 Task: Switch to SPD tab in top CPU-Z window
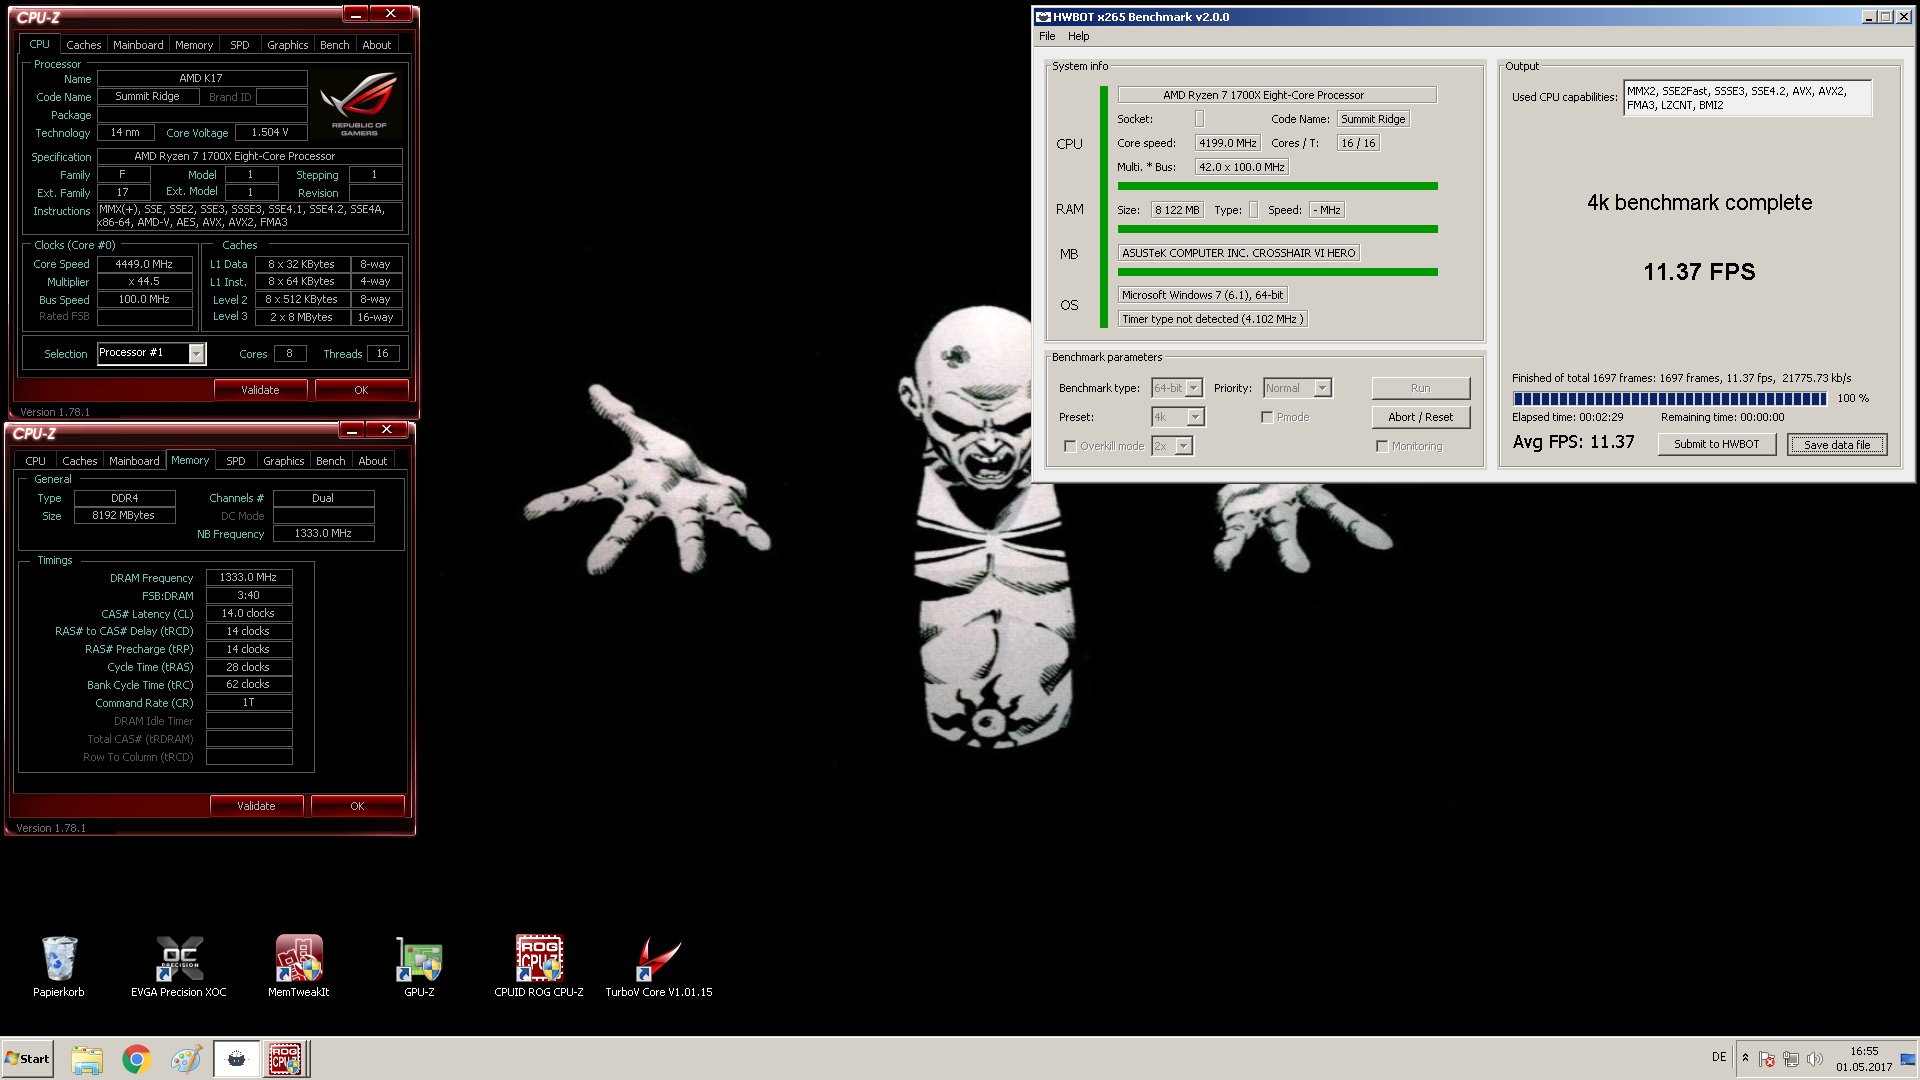pyautogui.click(x=240, y=45)
